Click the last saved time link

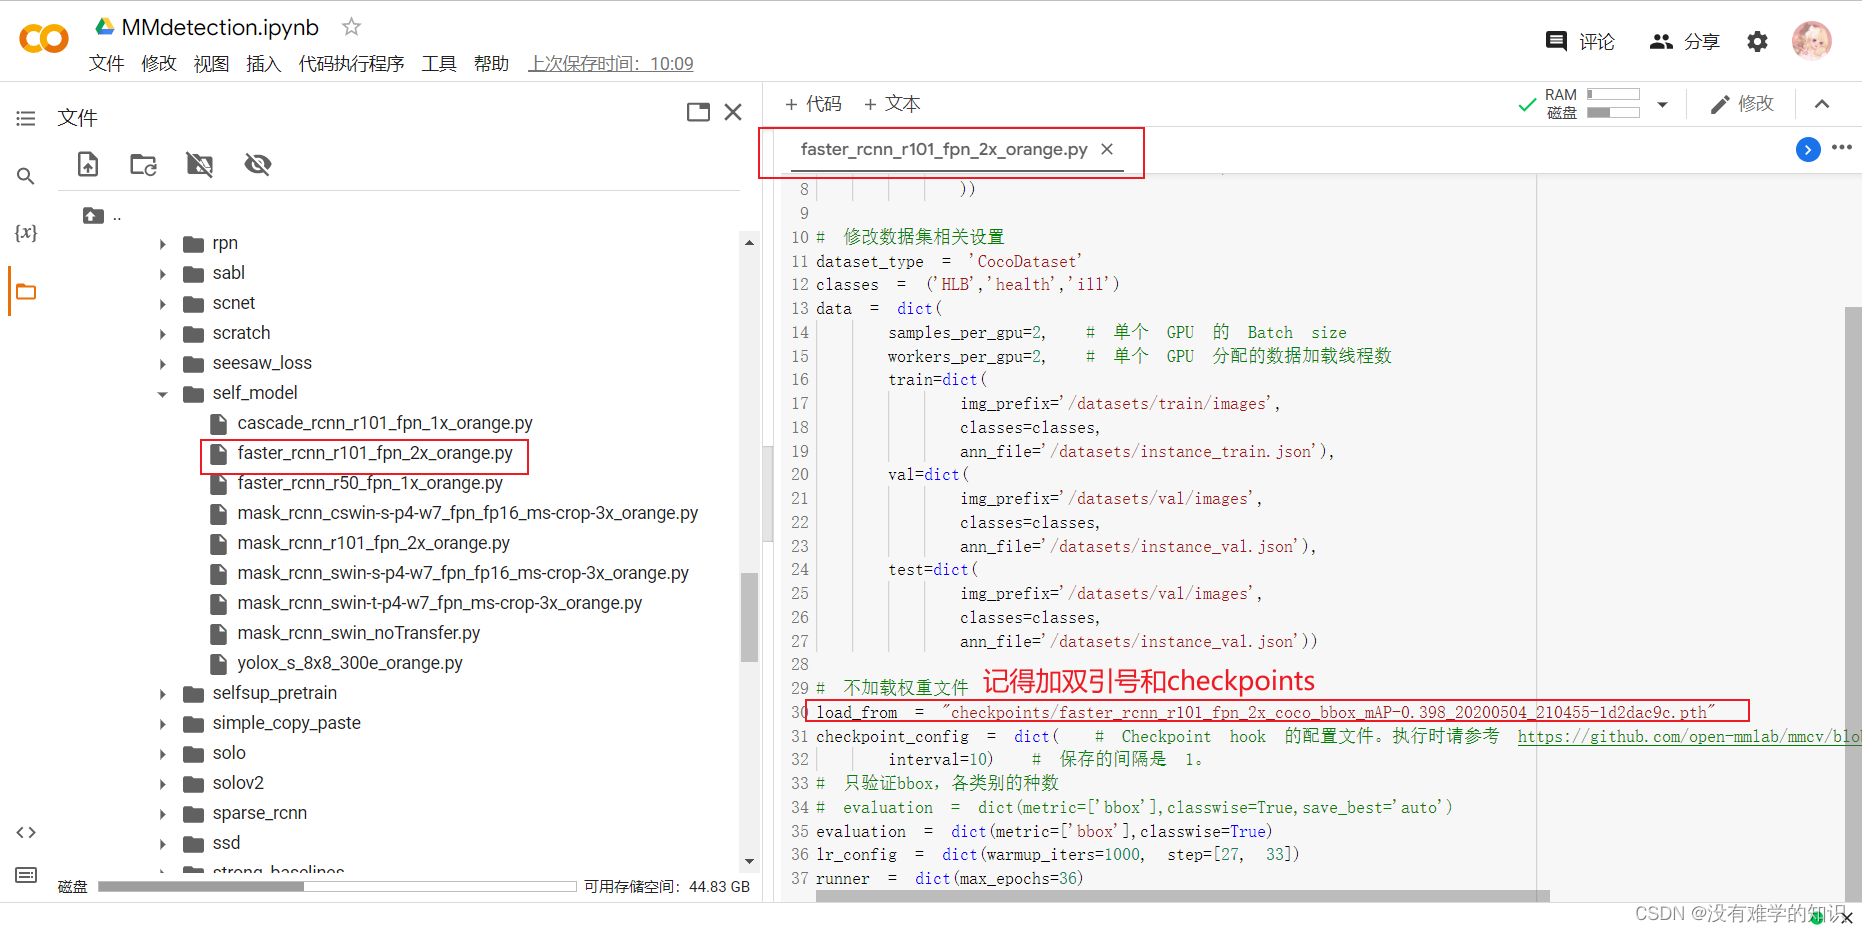[611, 64]
